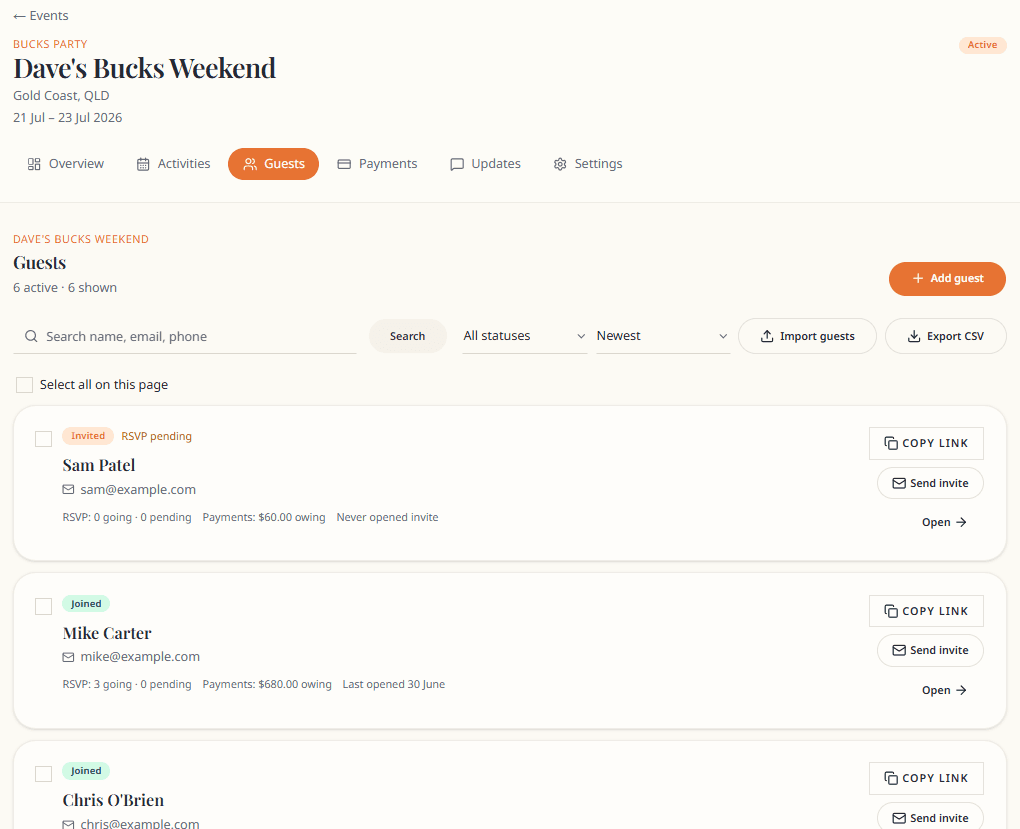This screenshot has height=829, width=1020.
Task: Click 'Last opened 30 June' text
Action: [394, 685]
